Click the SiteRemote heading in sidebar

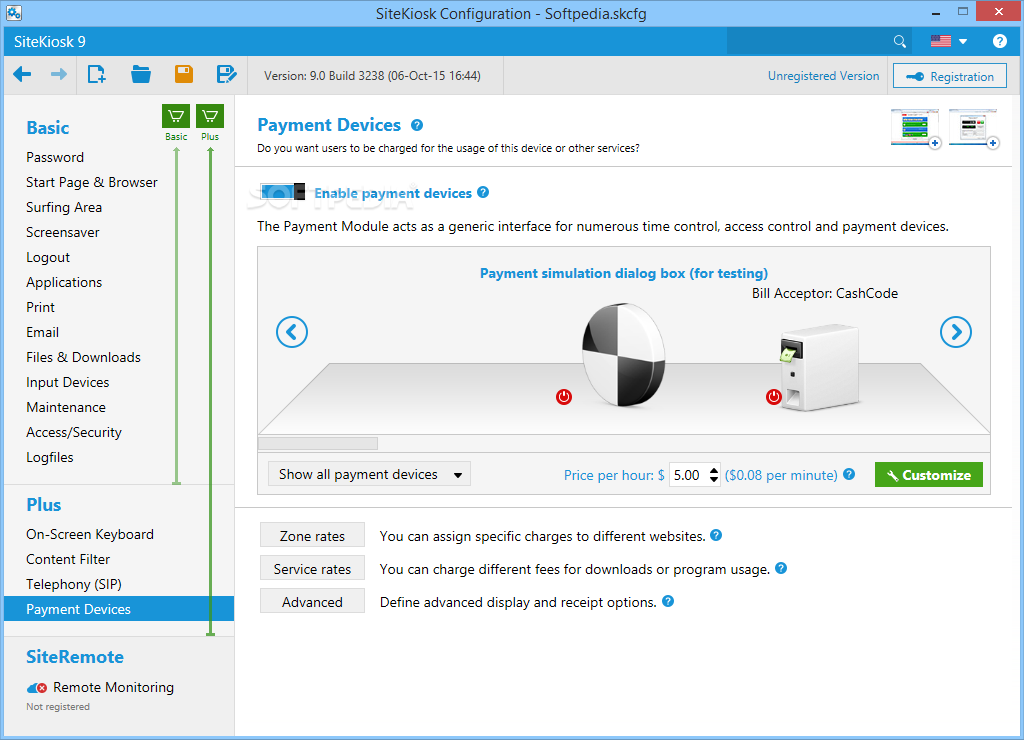(x=75, y=656)
